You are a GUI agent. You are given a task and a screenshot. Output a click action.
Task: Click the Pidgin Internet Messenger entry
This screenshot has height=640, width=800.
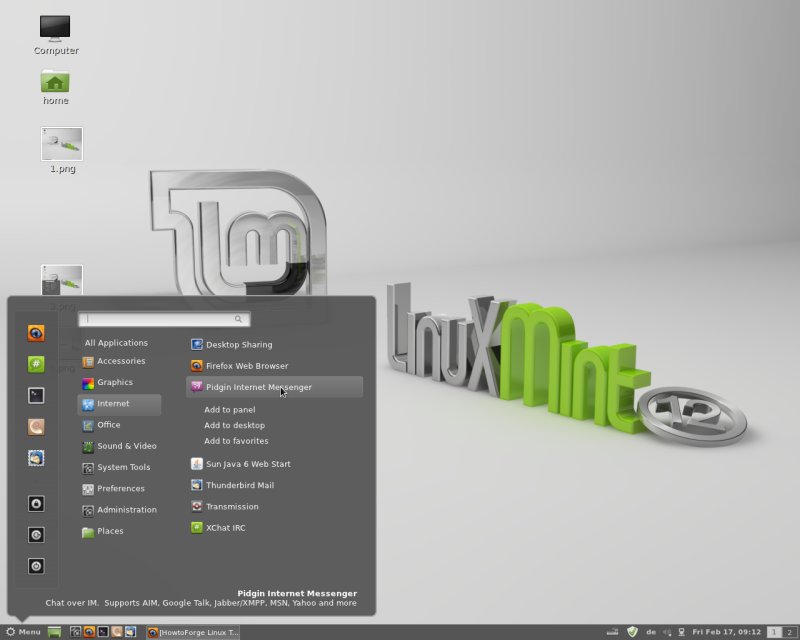[x=274, y=387]
